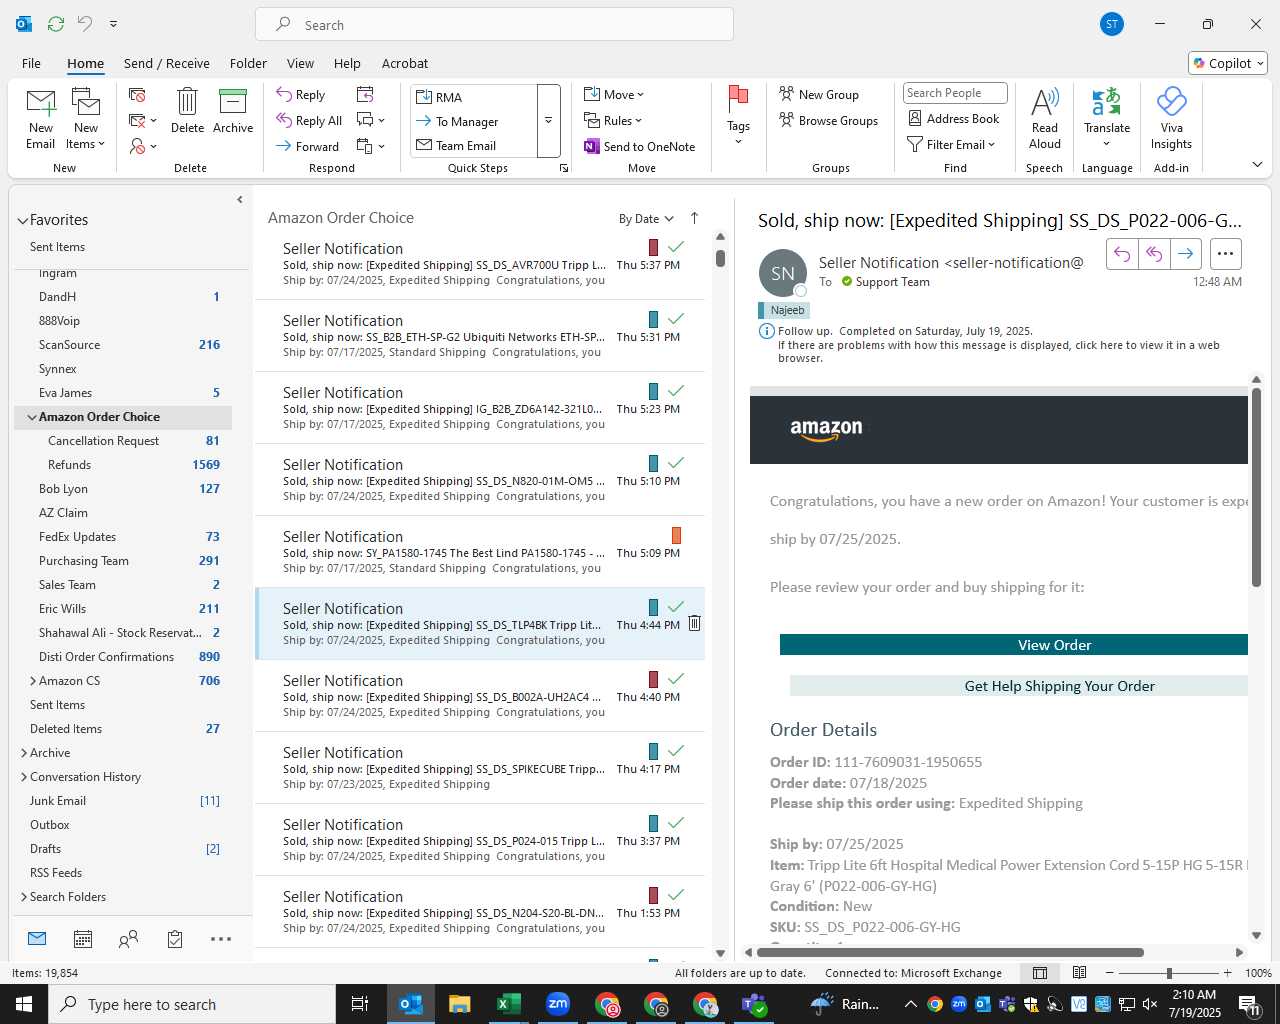Switch to Send / Receive tab
This screenshot has height=1024, width=1280.
click(167, 63)
